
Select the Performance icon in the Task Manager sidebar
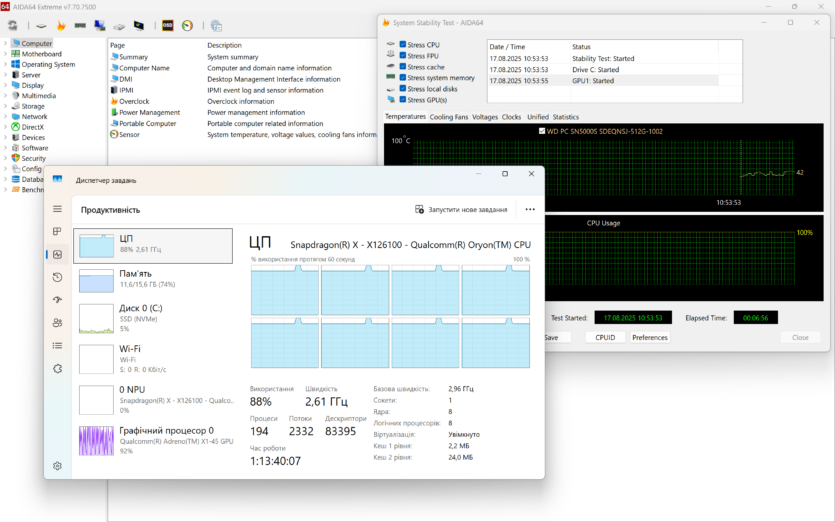coord(58,255)
